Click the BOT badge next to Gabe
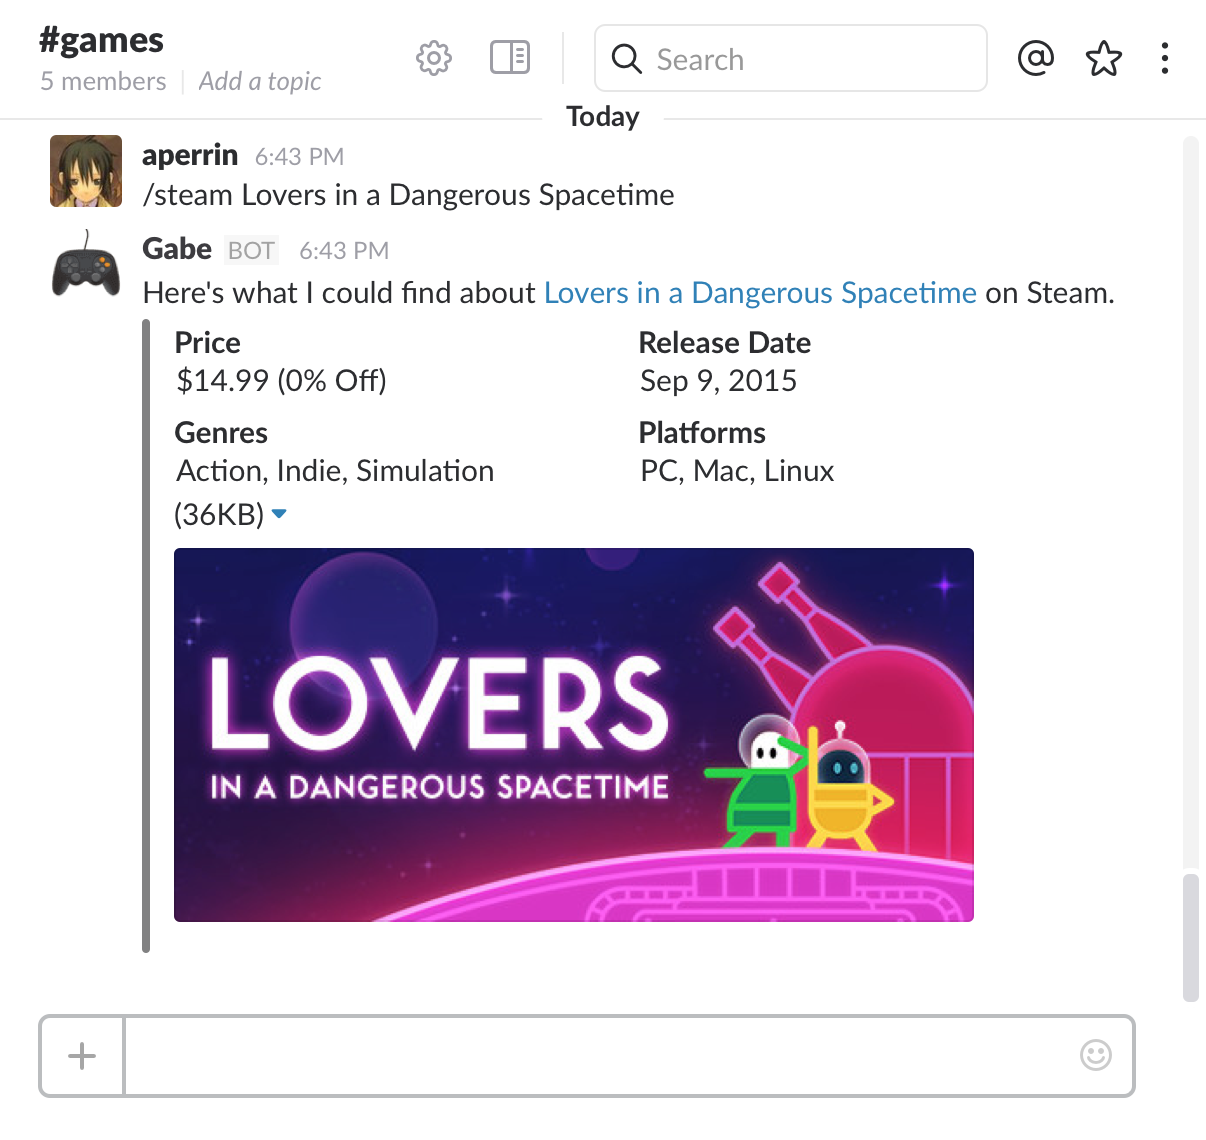The height and width of the screenshot is (1140, 1206). tap(251, 250)
